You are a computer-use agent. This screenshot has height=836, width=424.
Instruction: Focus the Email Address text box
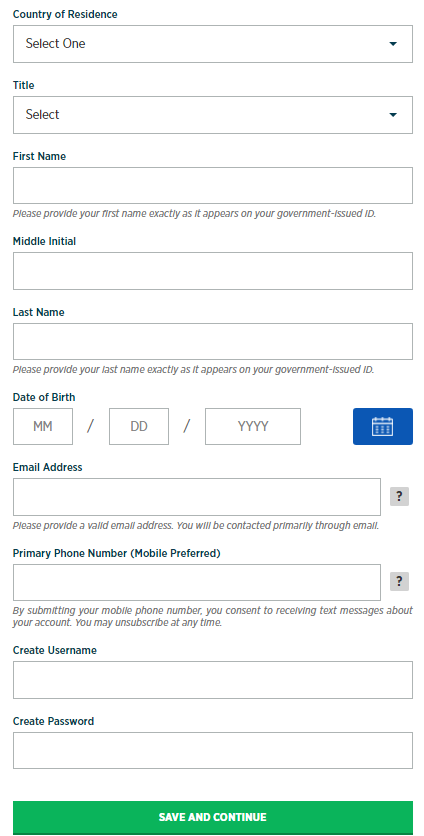197,497
